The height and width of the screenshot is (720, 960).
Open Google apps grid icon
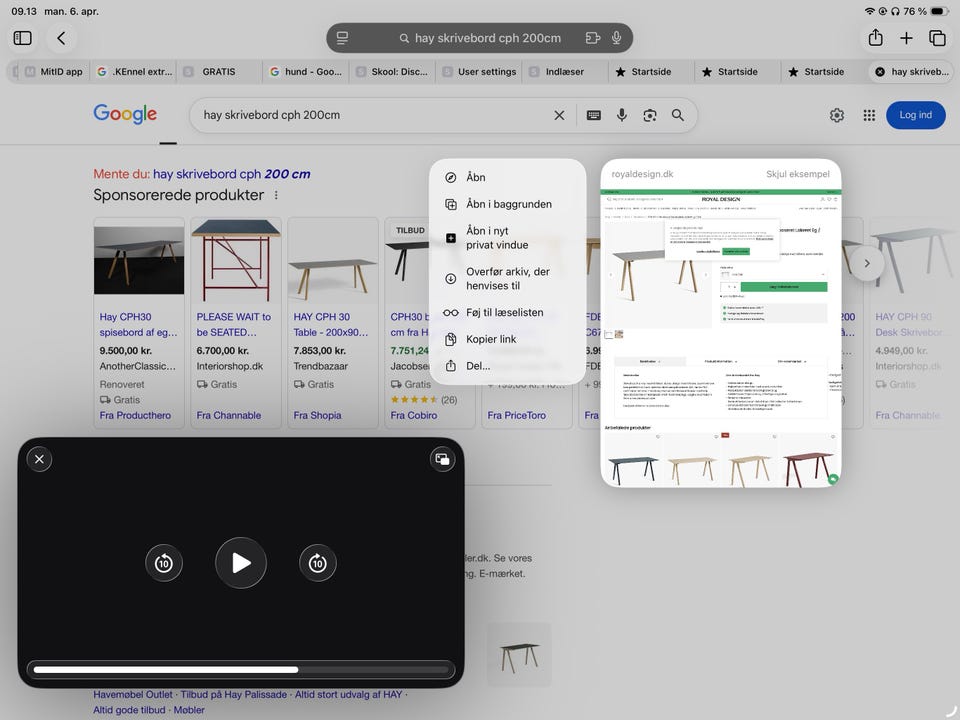[x=869, y=115]
